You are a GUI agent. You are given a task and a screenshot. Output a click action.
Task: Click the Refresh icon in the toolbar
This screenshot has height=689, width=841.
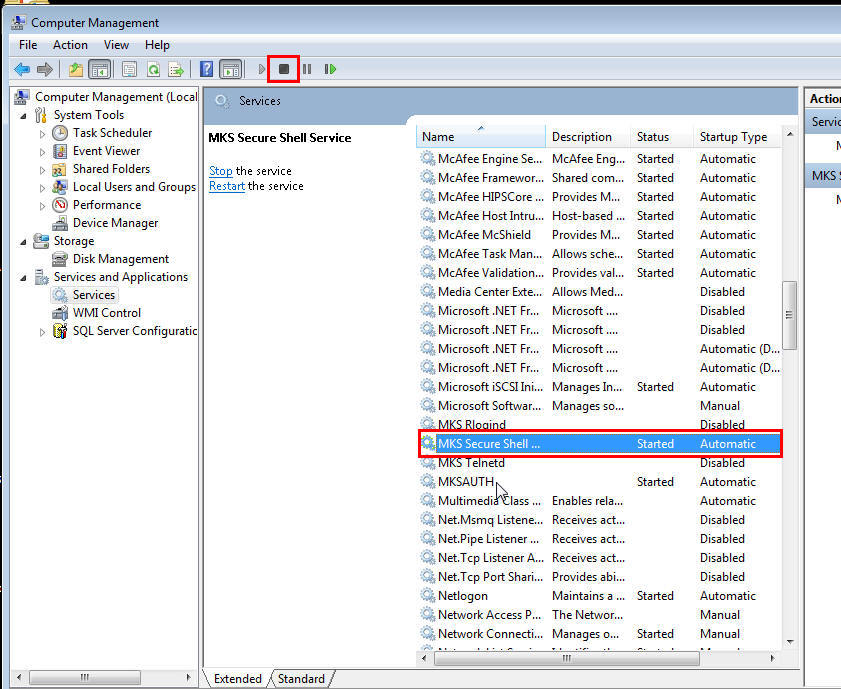pyautogui.click(x=153, y=68)
